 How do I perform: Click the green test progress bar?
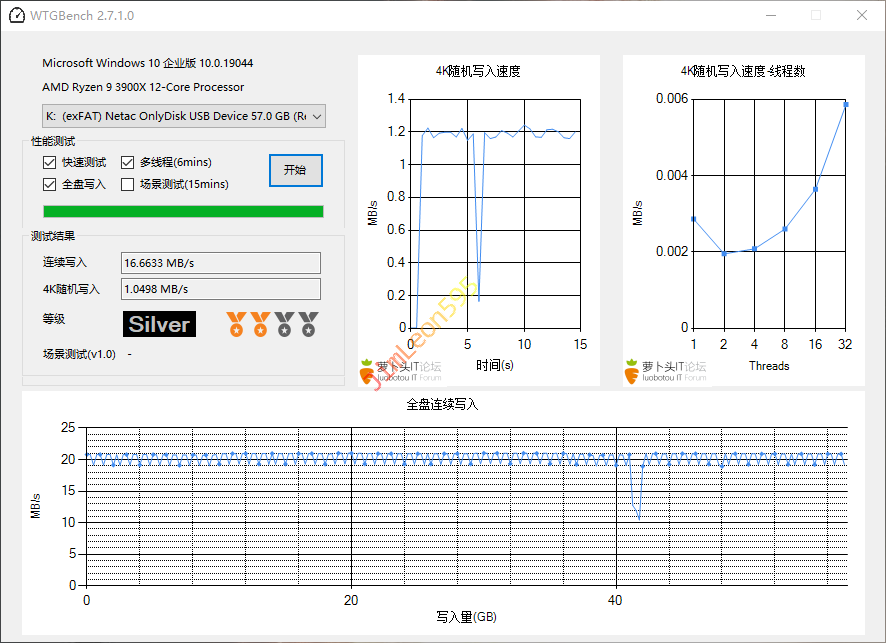(183, 211)
